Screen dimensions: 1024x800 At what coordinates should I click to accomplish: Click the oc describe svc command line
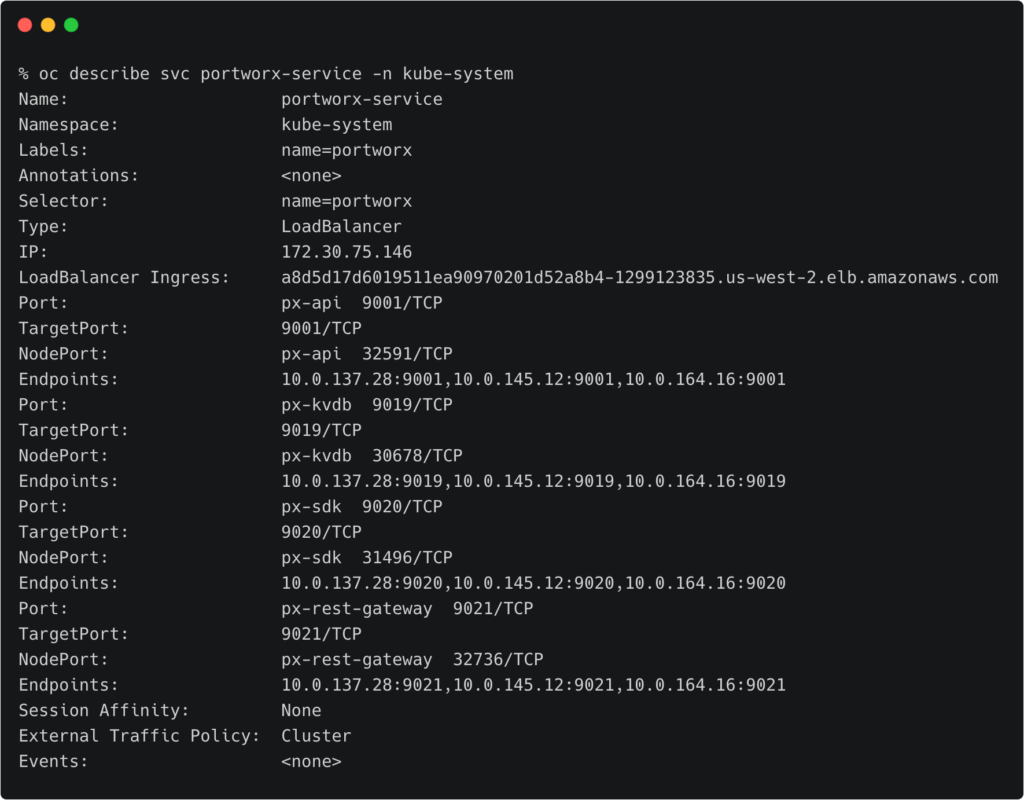[x=266, y=74]
